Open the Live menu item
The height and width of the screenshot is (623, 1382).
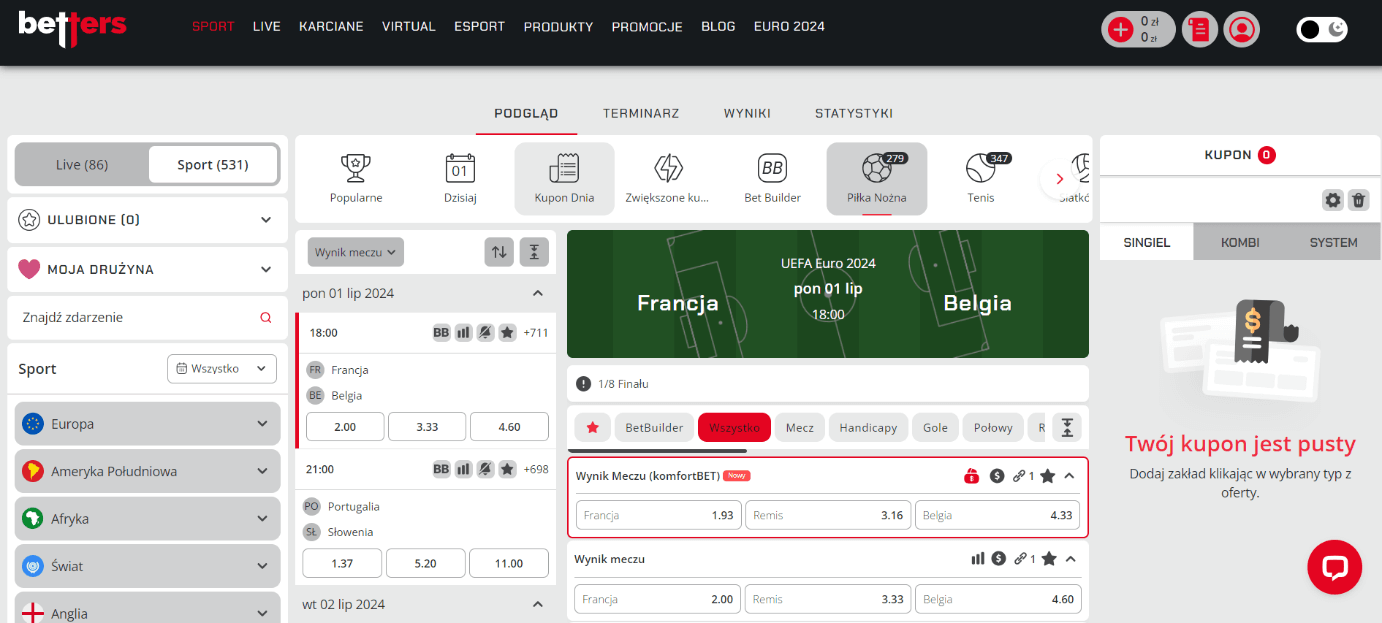point(267,27)
